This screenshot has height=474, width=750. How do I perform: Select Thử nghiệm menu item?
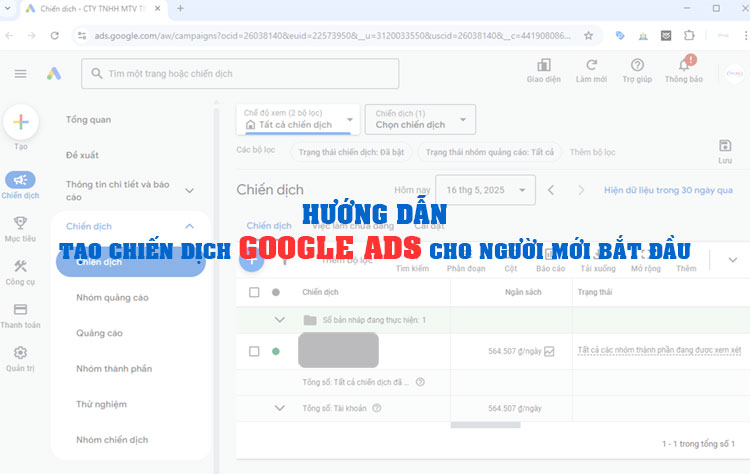click(101, 404)
